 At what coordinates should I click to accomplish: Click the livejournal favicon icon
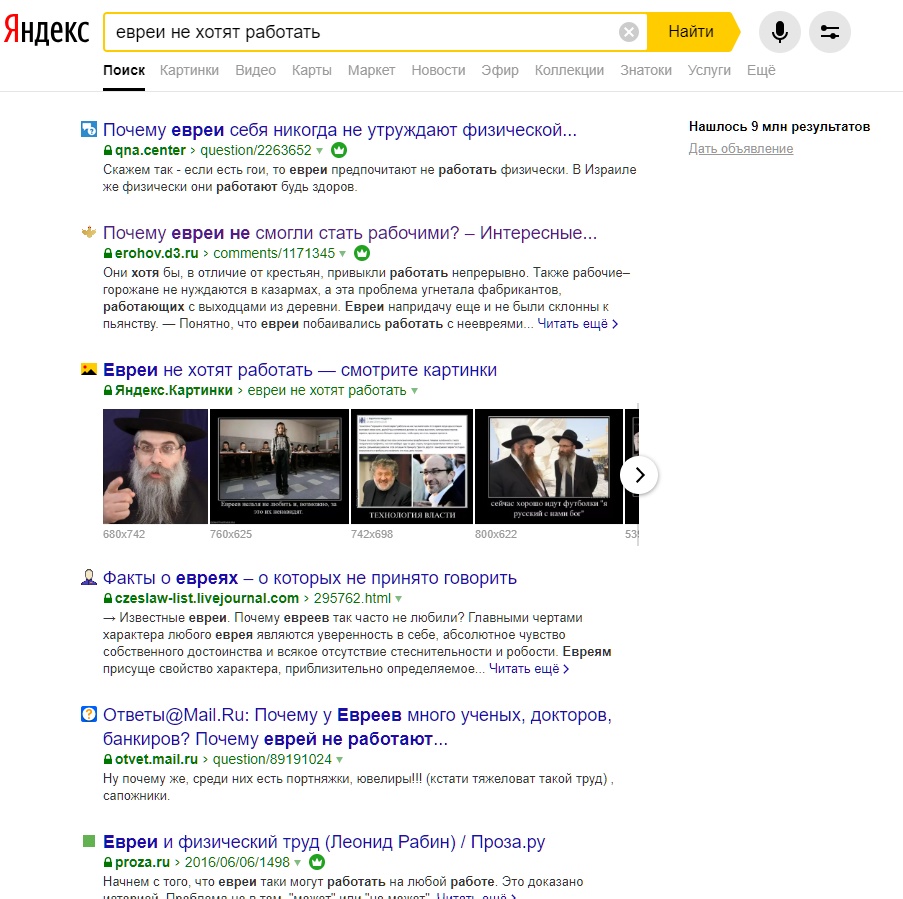pos(89,577)
